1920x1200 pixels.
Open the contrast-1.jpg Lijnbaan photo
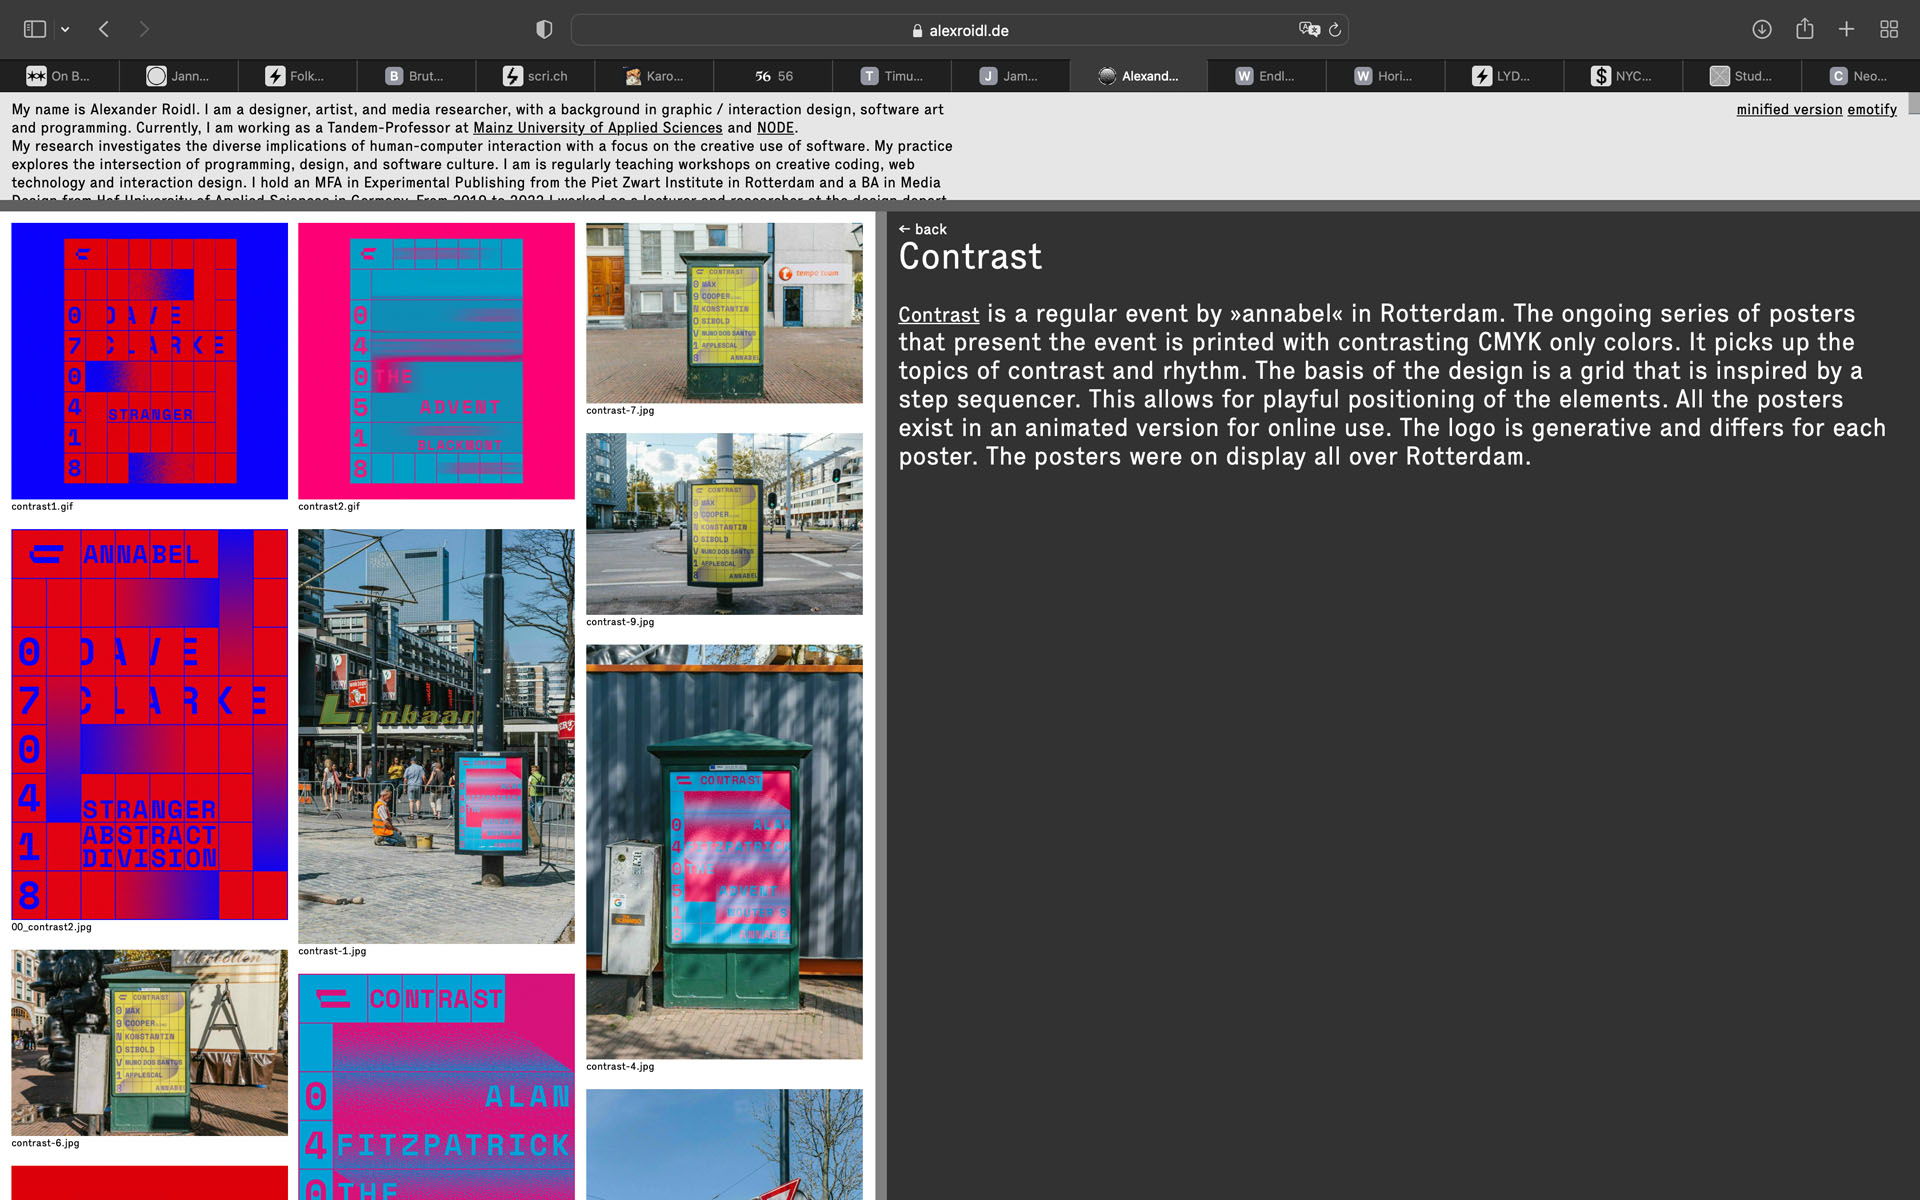436,736
